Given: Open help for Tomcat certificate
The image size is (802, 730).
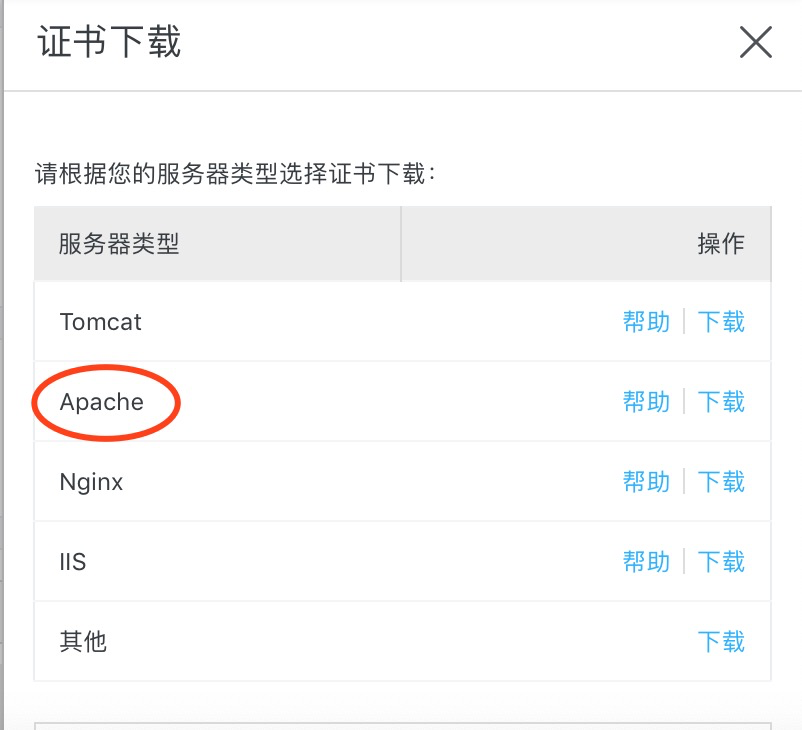Looking at the screenshot, I should (x=646, y=322).
